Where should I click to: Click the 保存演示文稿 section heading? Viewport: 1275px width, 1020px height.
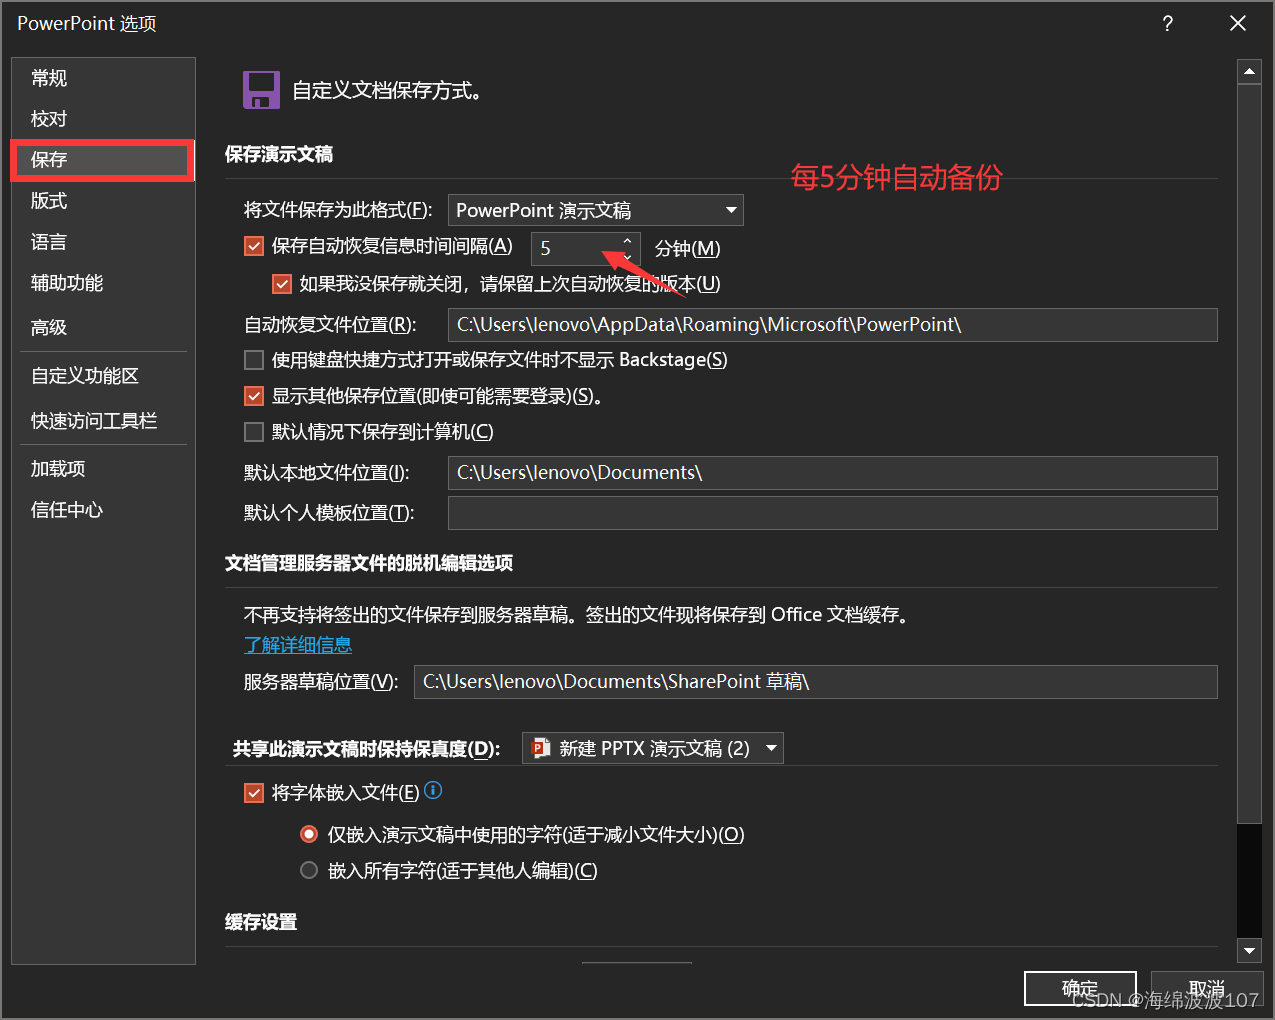(x=279, y=154)
